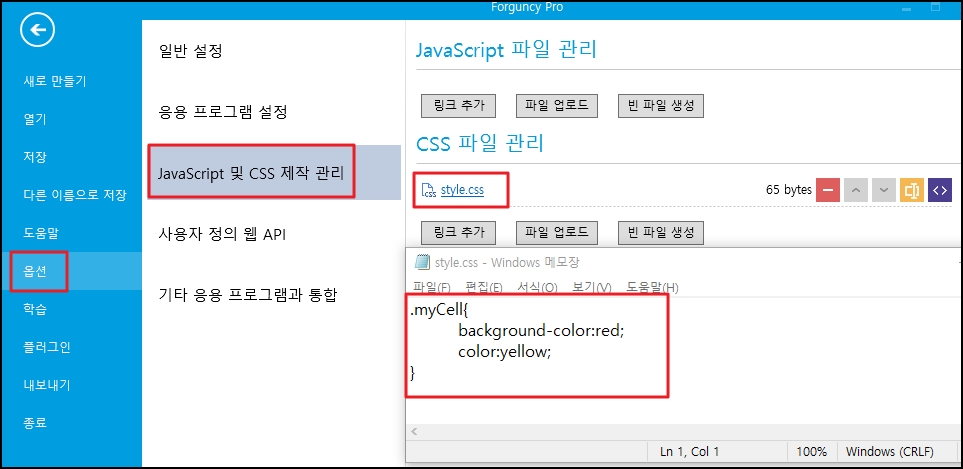The width and height of the screenshot is (963, 469).
Task: Remove style.css with the red minus icon
Action: [828, 189]
